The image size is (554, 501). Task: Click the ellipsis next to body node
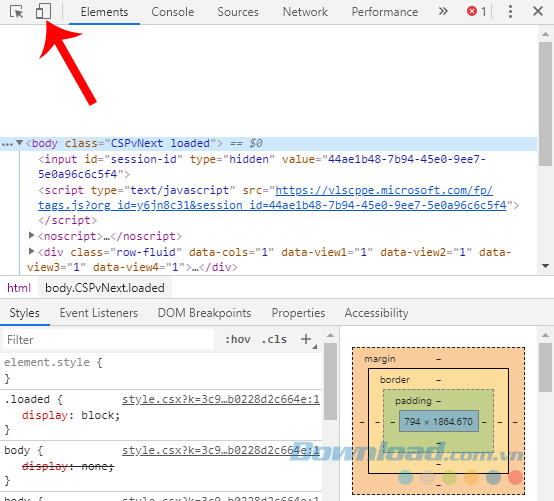7,144
